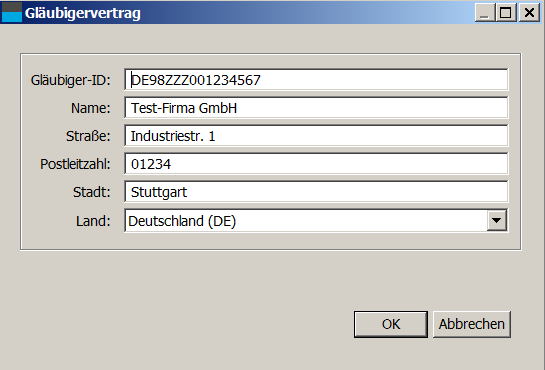Click the Name label
The image size is (545, 370).
91,108
